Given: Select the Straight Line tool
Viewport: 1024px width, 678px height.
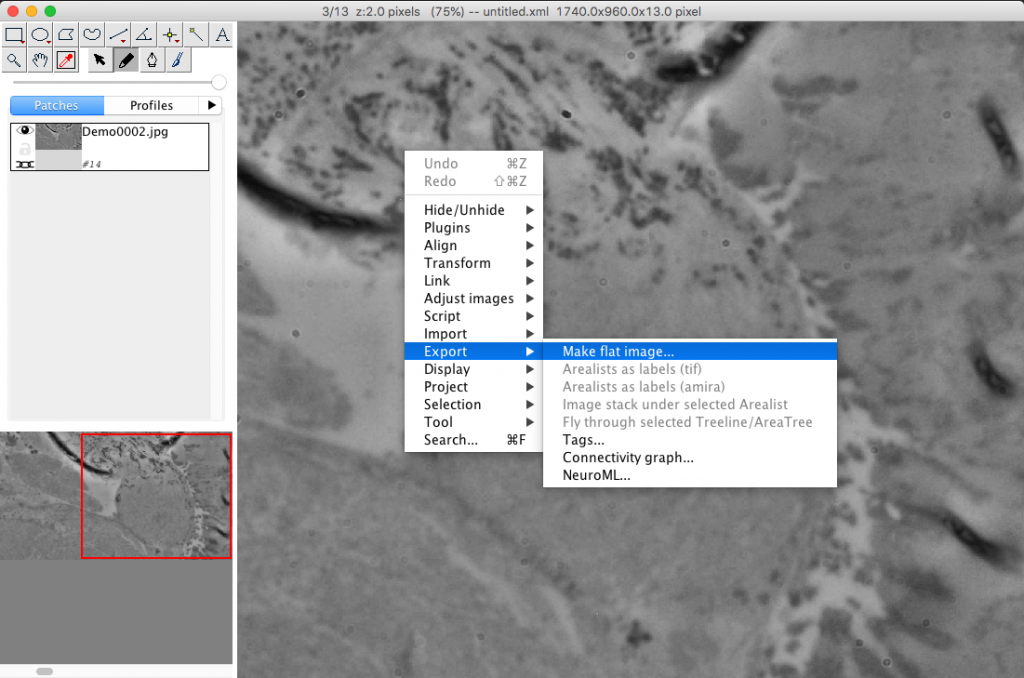Looking at the screenshot, I should point(118,35).
